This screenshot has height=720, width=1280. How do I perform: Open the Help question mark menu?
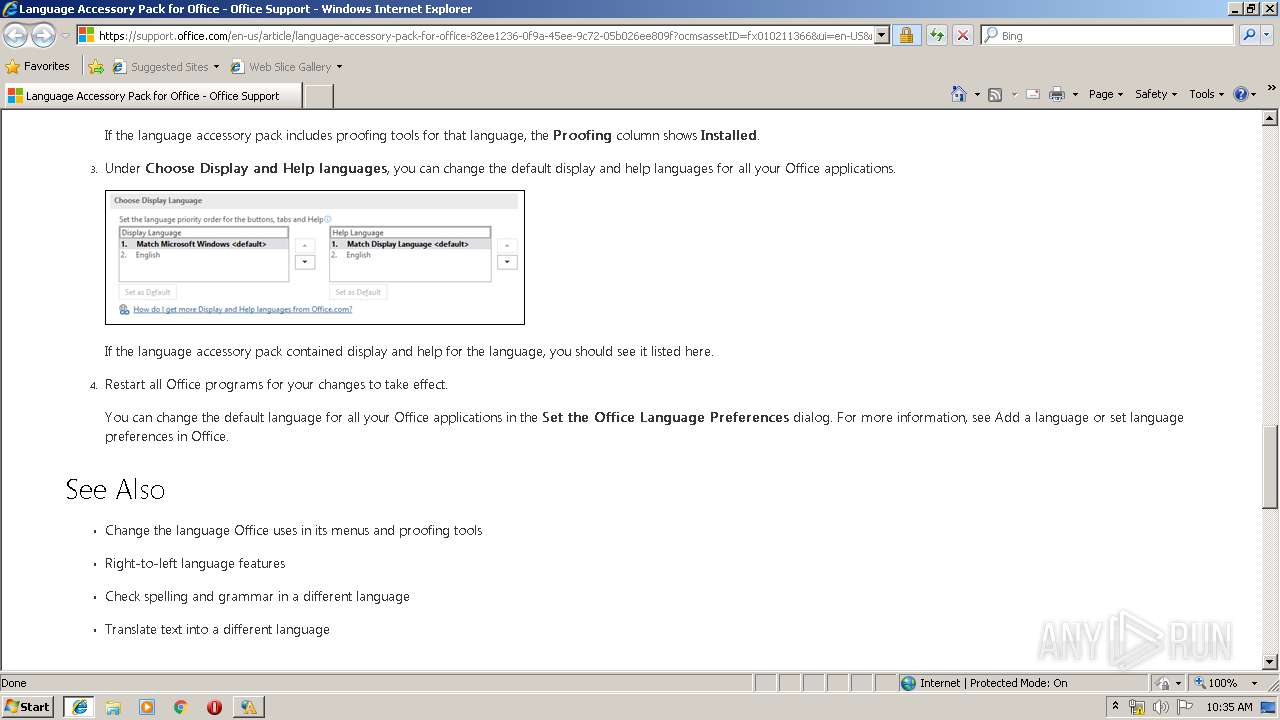coord(1245,94)
